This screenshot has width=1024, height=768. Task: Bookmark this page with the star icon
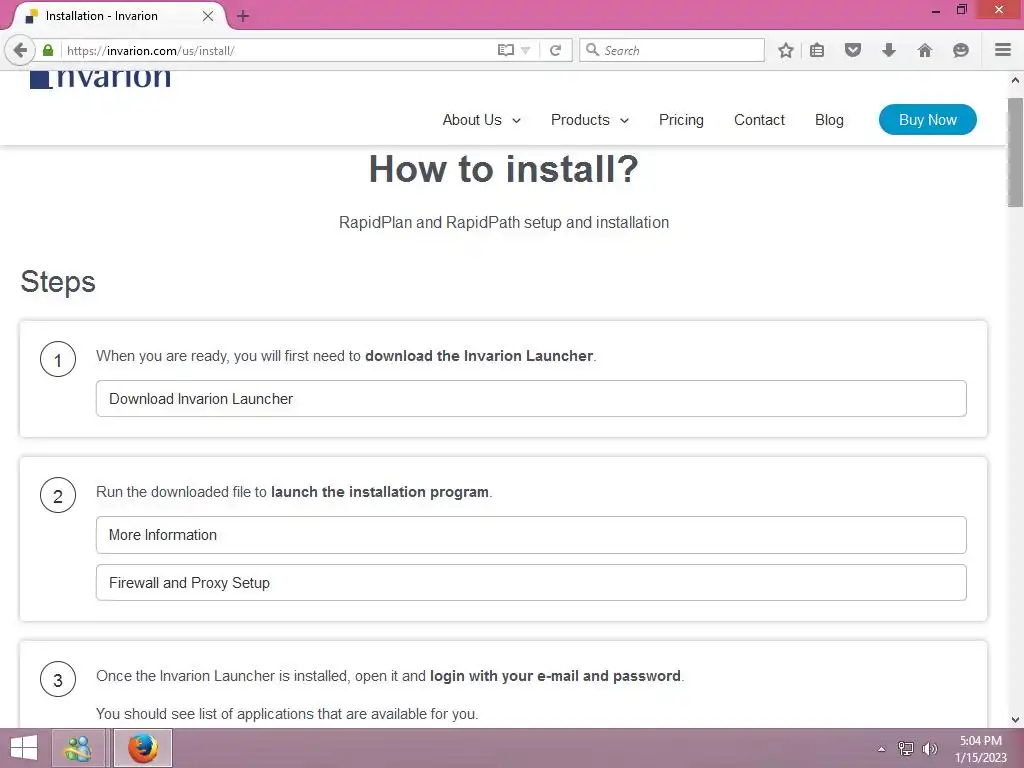click(786, 50)
